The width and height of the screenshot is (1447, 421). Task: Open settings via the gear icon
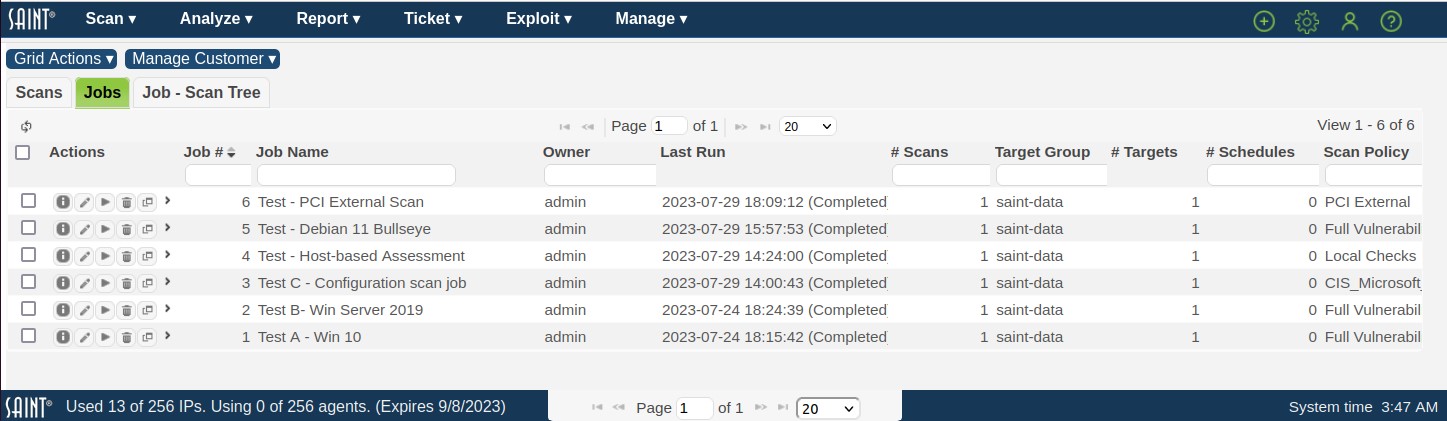coord(1307,21)
